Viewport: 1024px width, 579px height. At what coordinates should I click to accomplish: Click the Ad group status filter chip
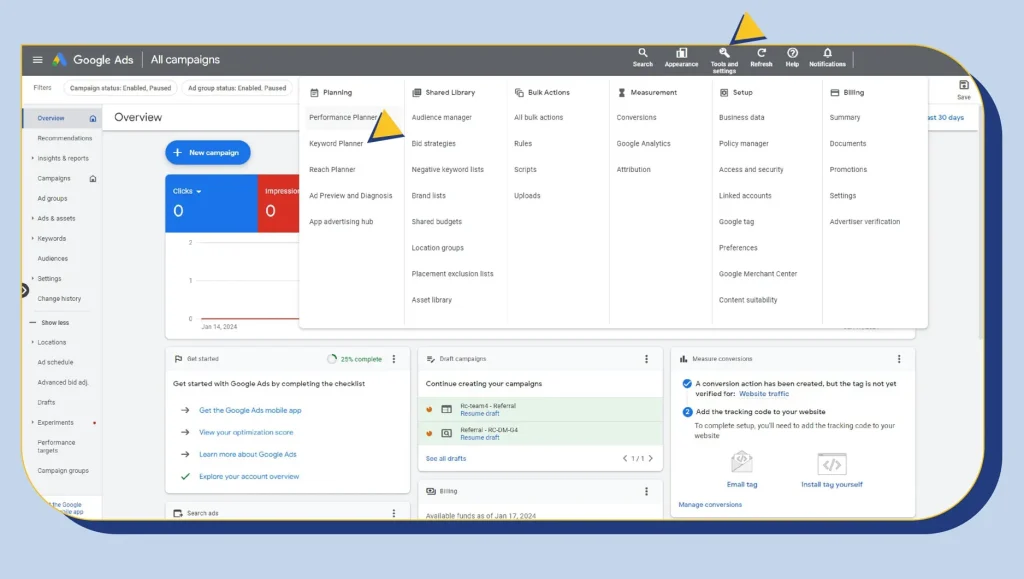(237, 88)
